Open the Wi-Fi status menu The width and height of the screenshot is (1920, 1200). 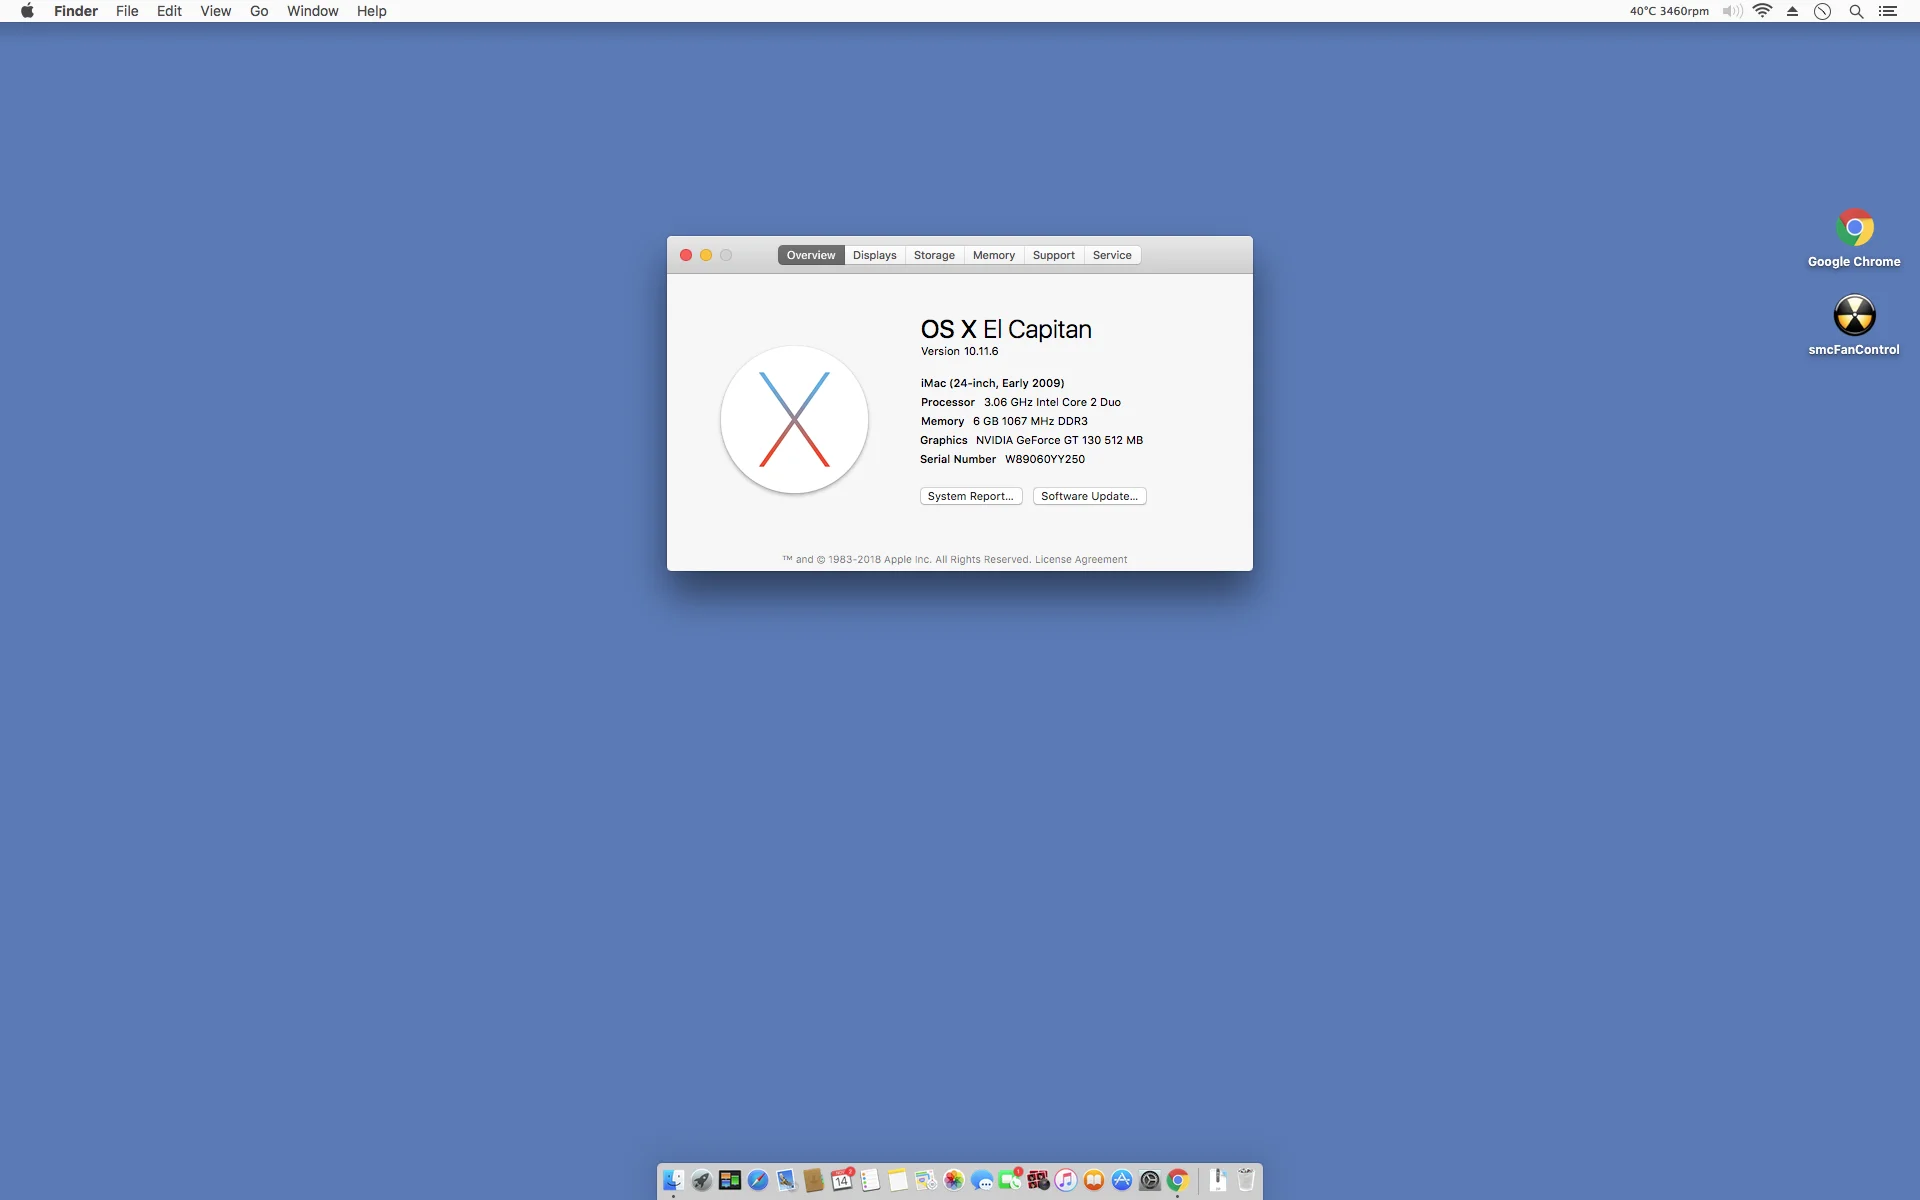(x=1762, y=11)
